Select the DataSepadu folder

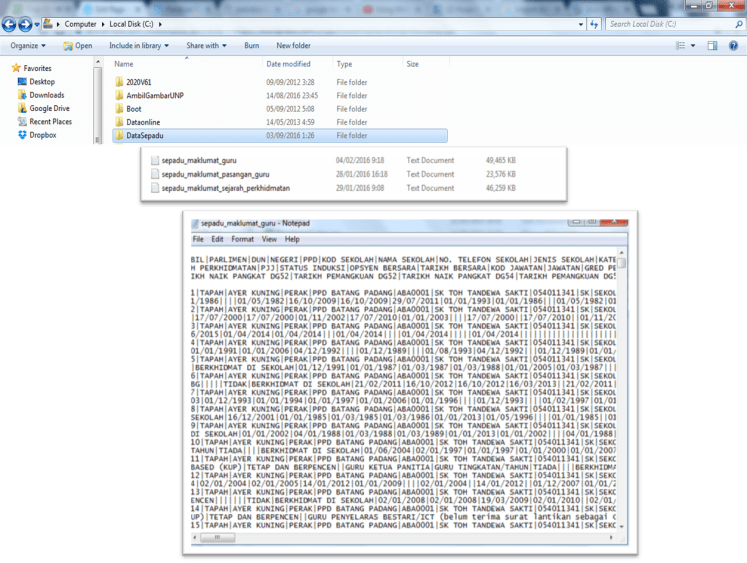[144, 135]
